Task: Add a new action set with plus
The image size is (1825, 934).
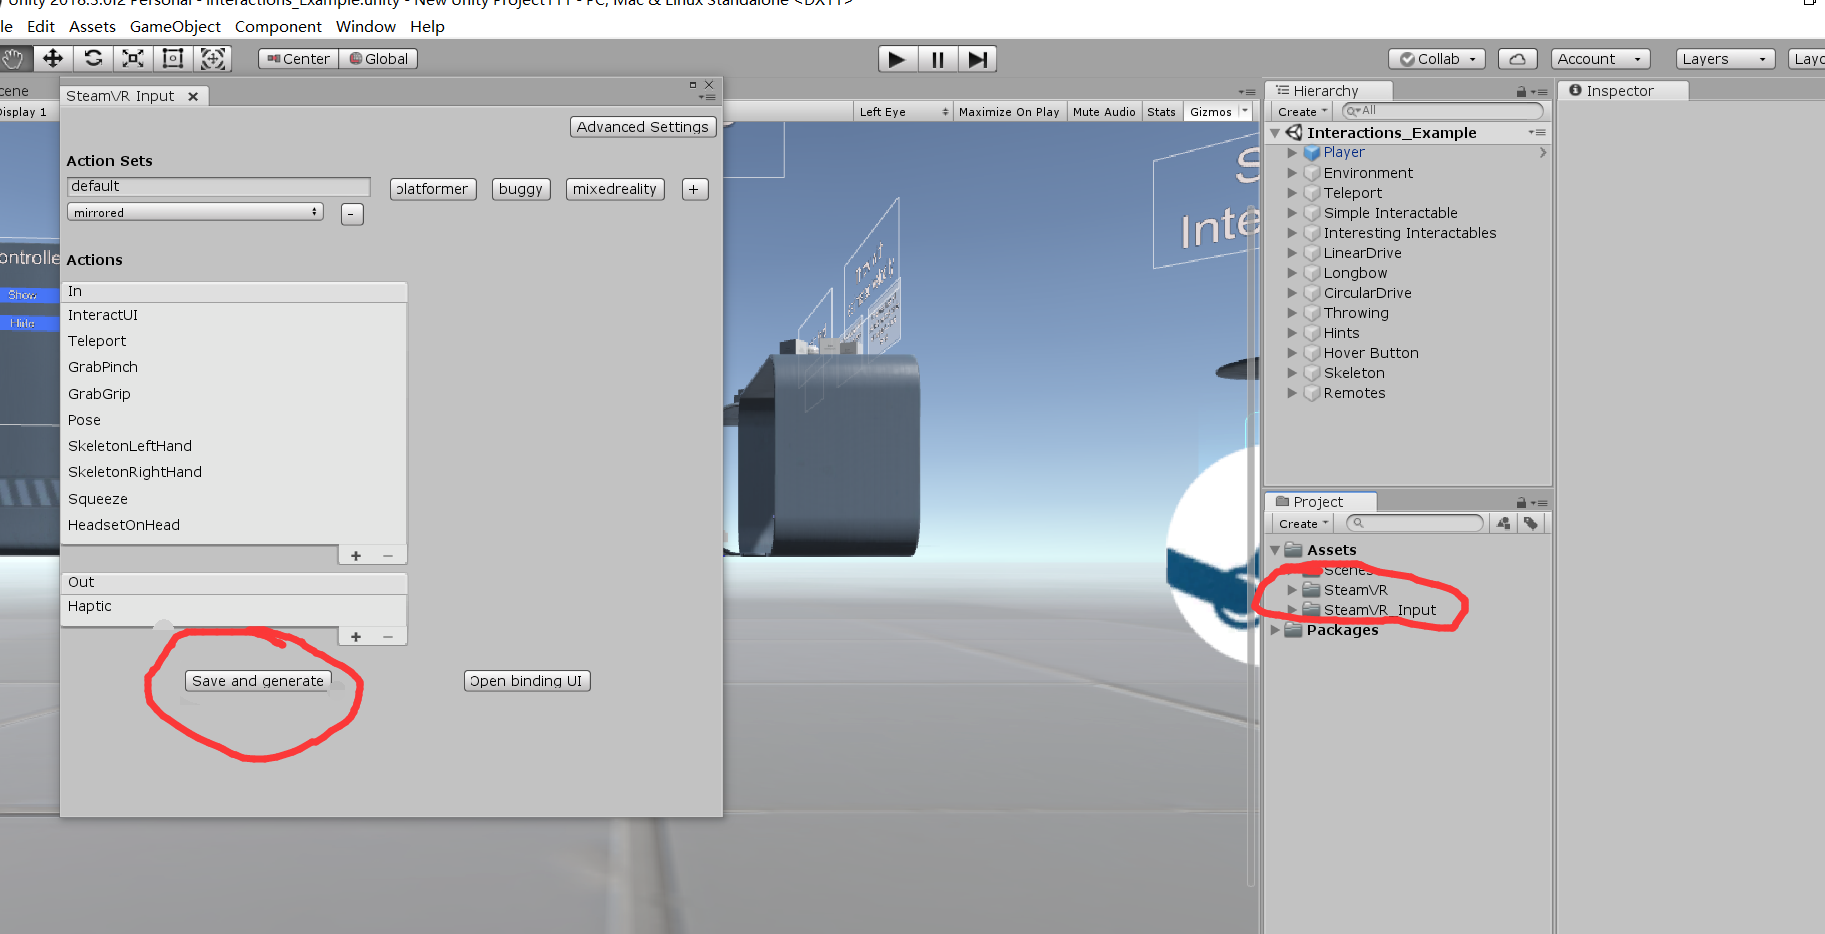Action: tap(695, 189)
